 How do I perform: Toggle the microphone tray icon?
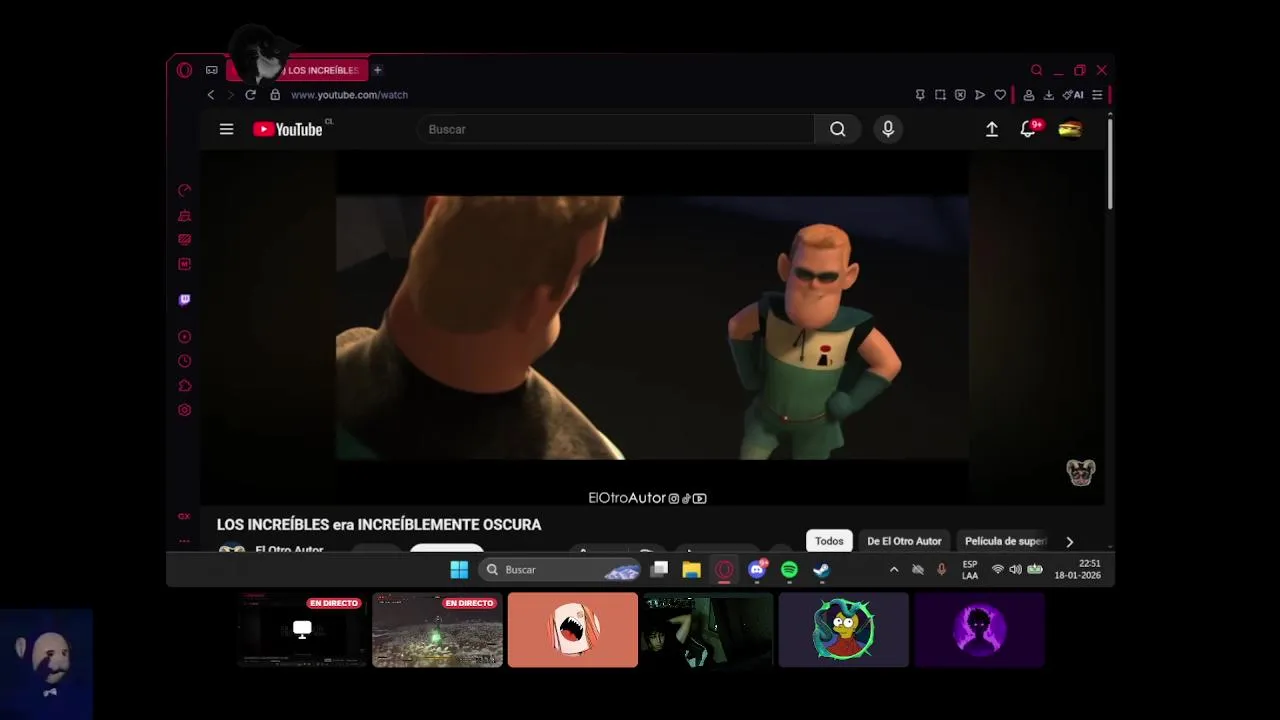[941, 570]
